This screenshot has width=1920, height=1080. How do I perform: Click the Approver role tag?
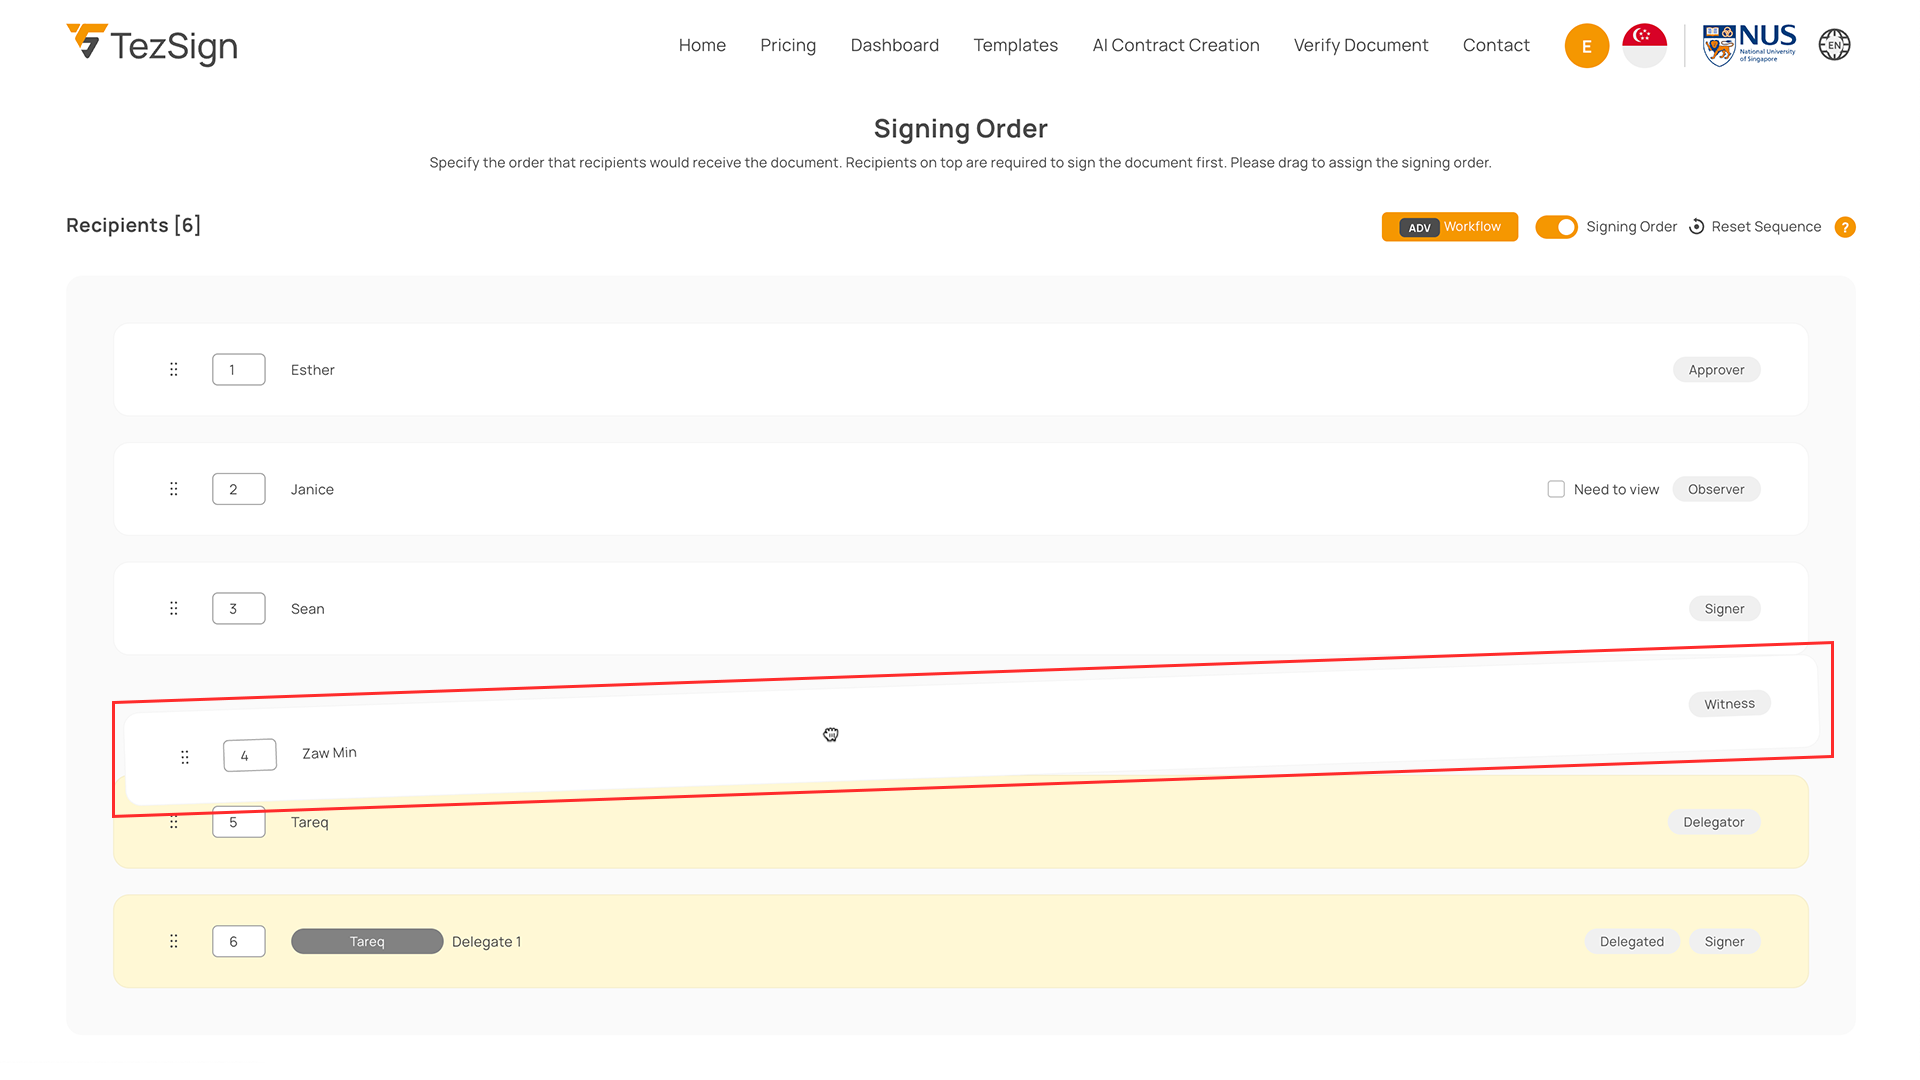tap(1716, 370)
